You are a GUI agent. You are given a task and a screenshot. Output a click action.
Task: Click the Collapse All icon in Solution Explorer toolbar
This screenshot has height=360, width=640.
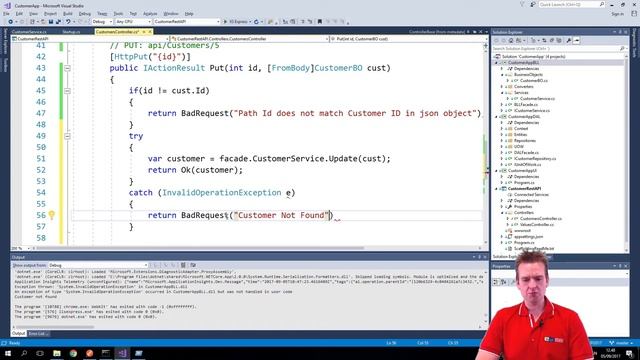(x=551, y=40)
